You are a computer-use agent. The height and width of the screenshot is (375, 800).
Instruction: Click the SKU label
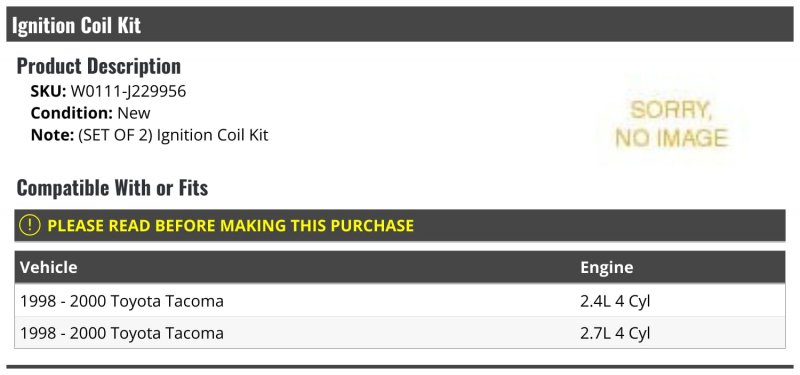48,91
